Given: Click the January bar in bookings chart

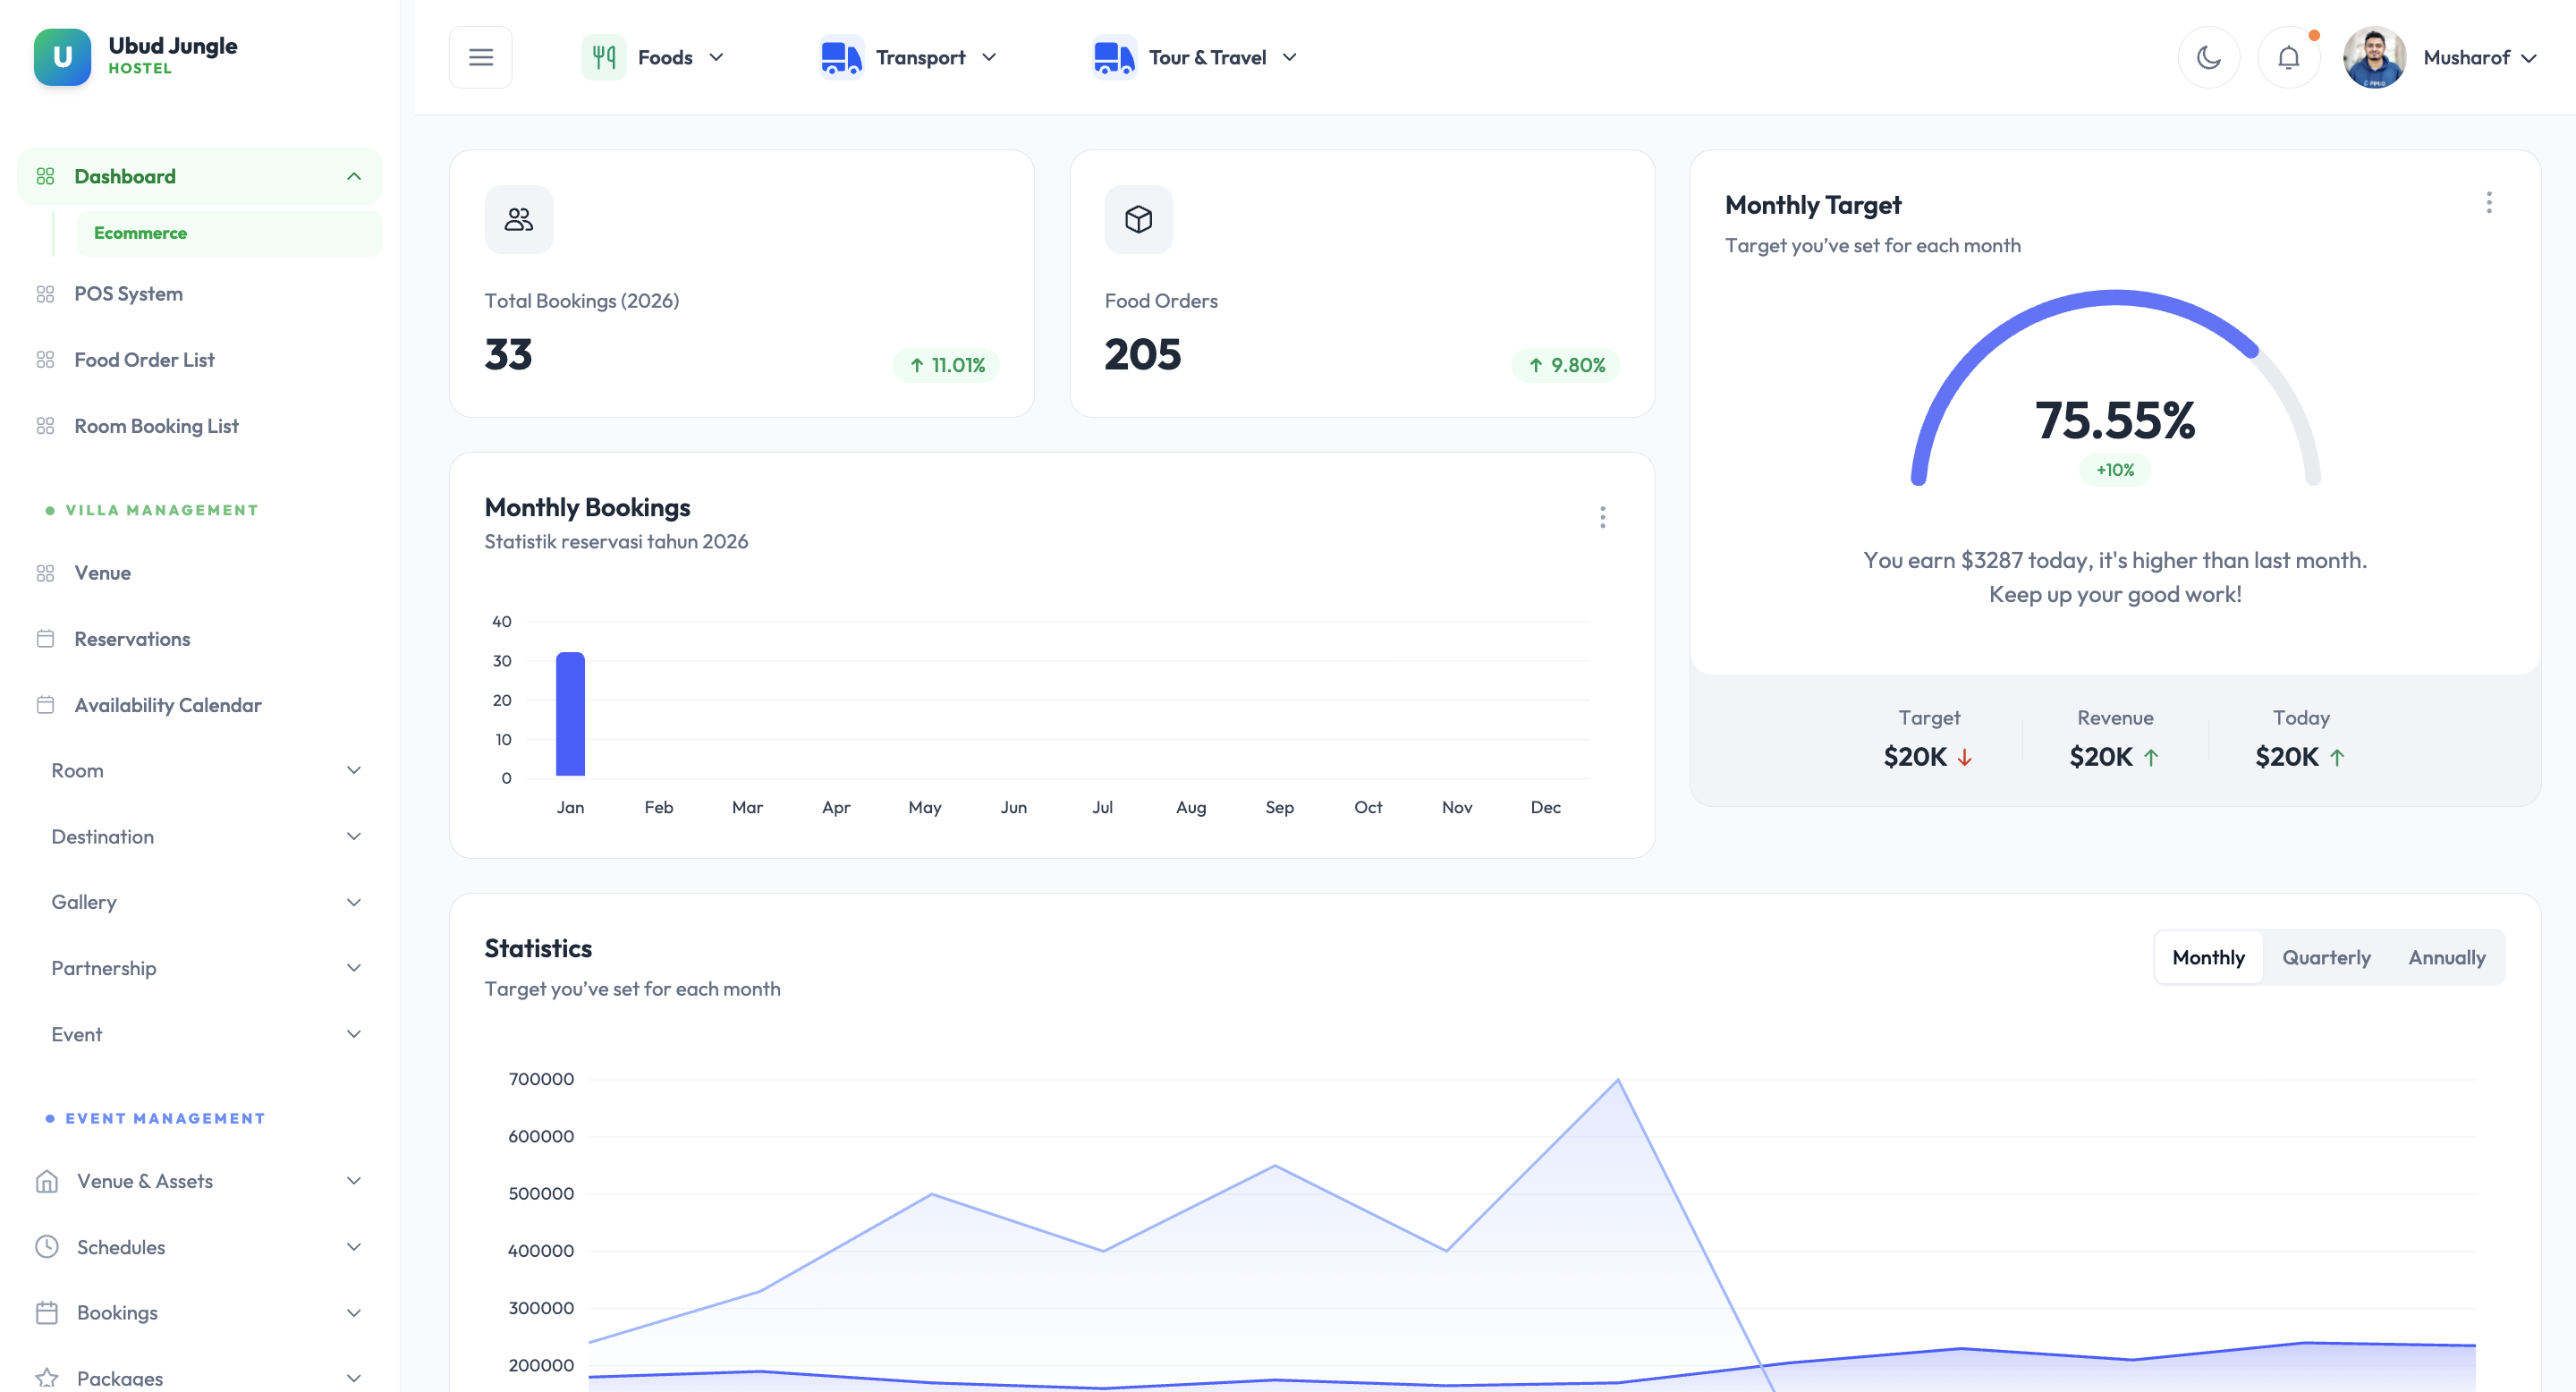Looking at the screenshot, I should 570,714.
